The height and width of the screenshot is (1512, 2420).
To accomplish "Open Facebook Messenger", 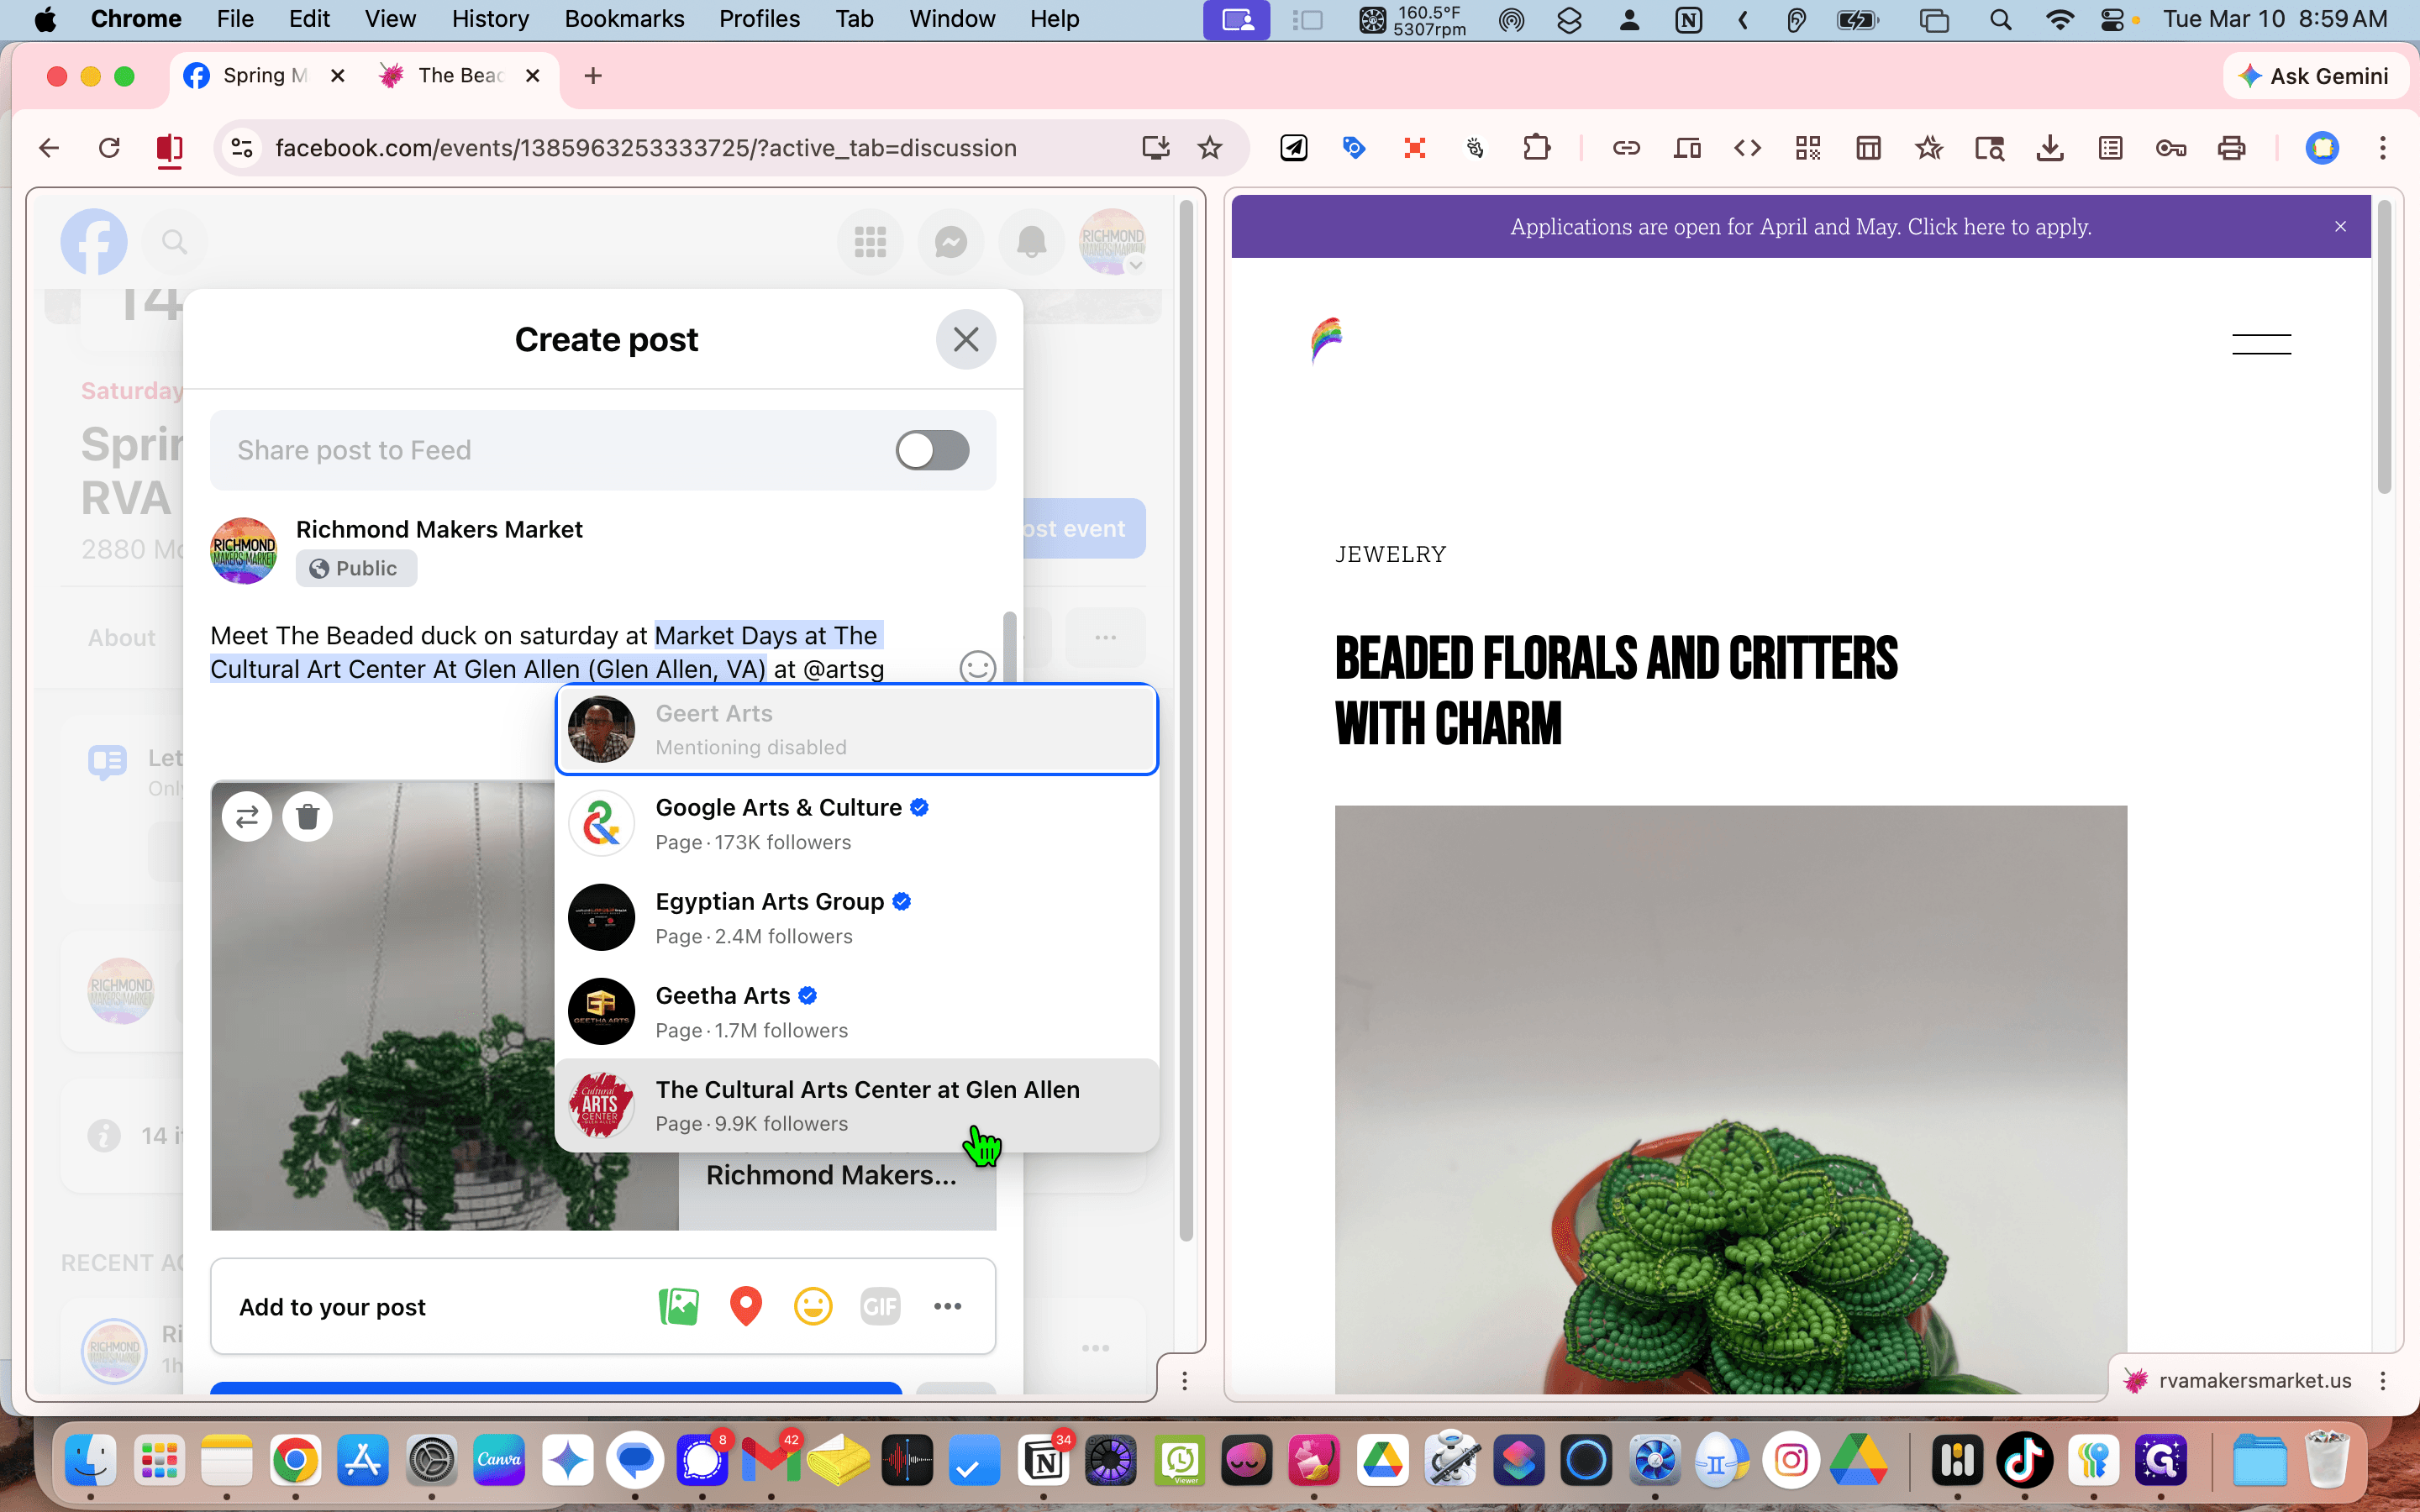I will coord(951,241).
